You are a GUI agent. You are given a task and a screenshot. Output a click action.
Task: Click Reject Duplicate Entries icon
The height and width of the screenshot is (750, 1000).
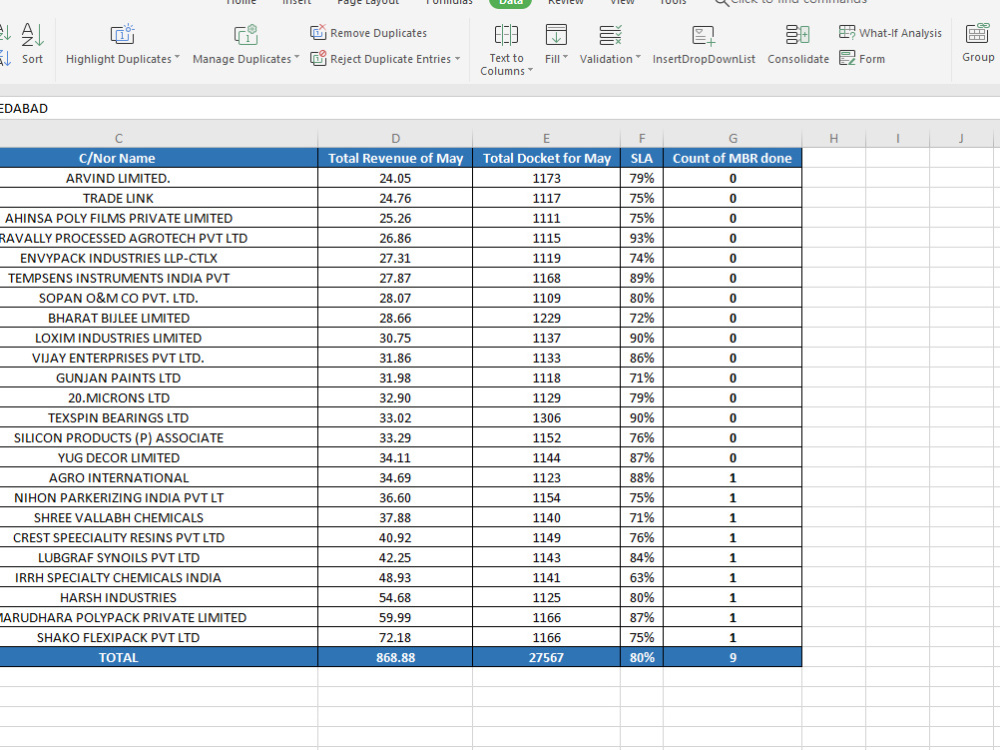[x=318, y=59]
